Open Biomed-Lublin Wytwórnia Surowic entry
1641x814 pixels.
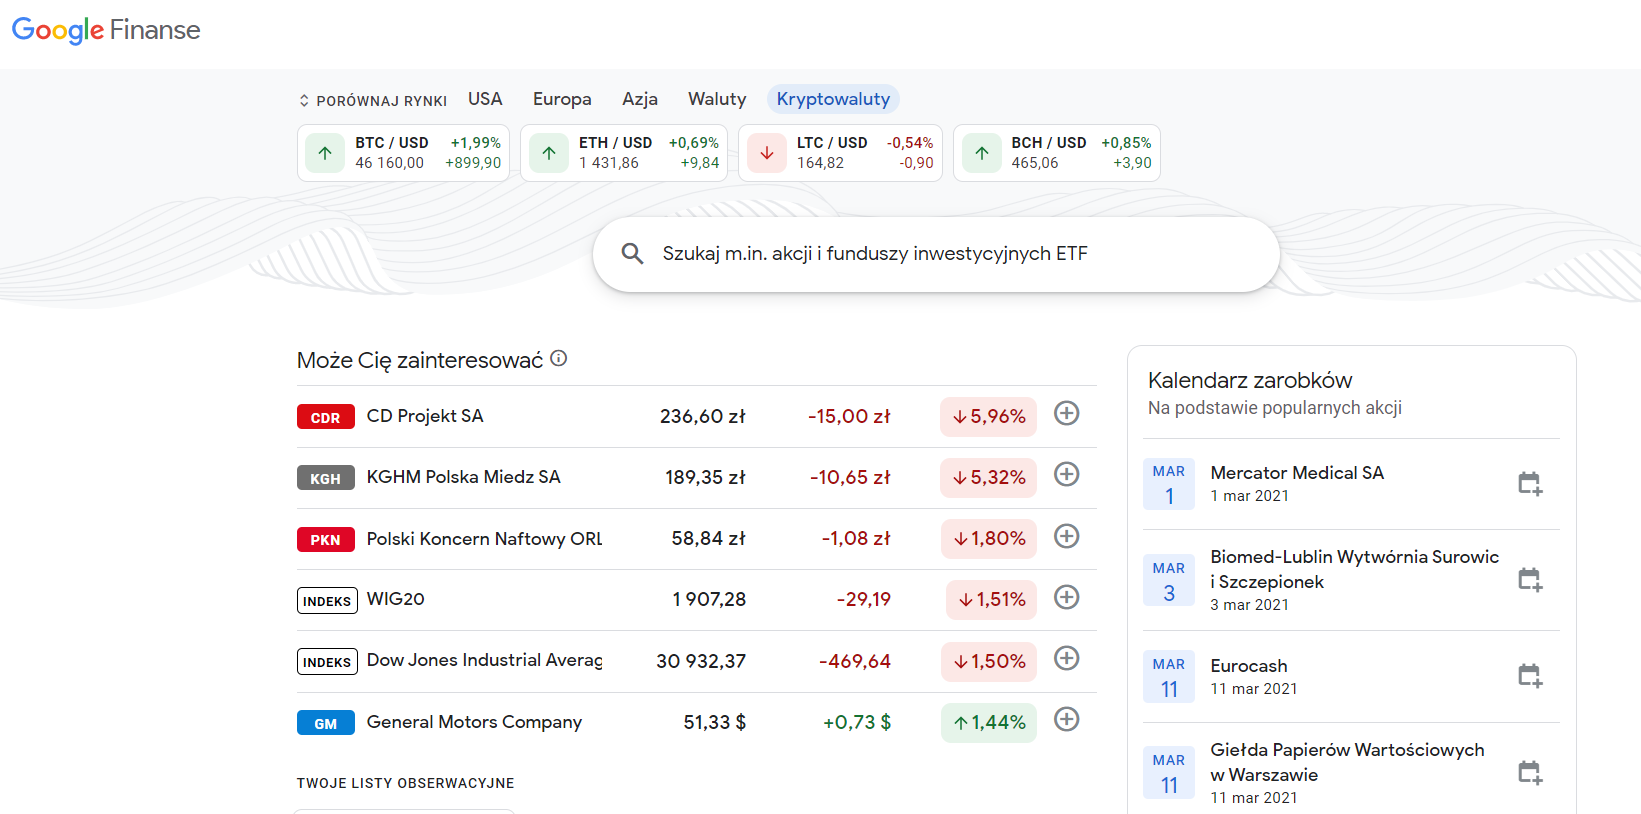point(1351,580)
